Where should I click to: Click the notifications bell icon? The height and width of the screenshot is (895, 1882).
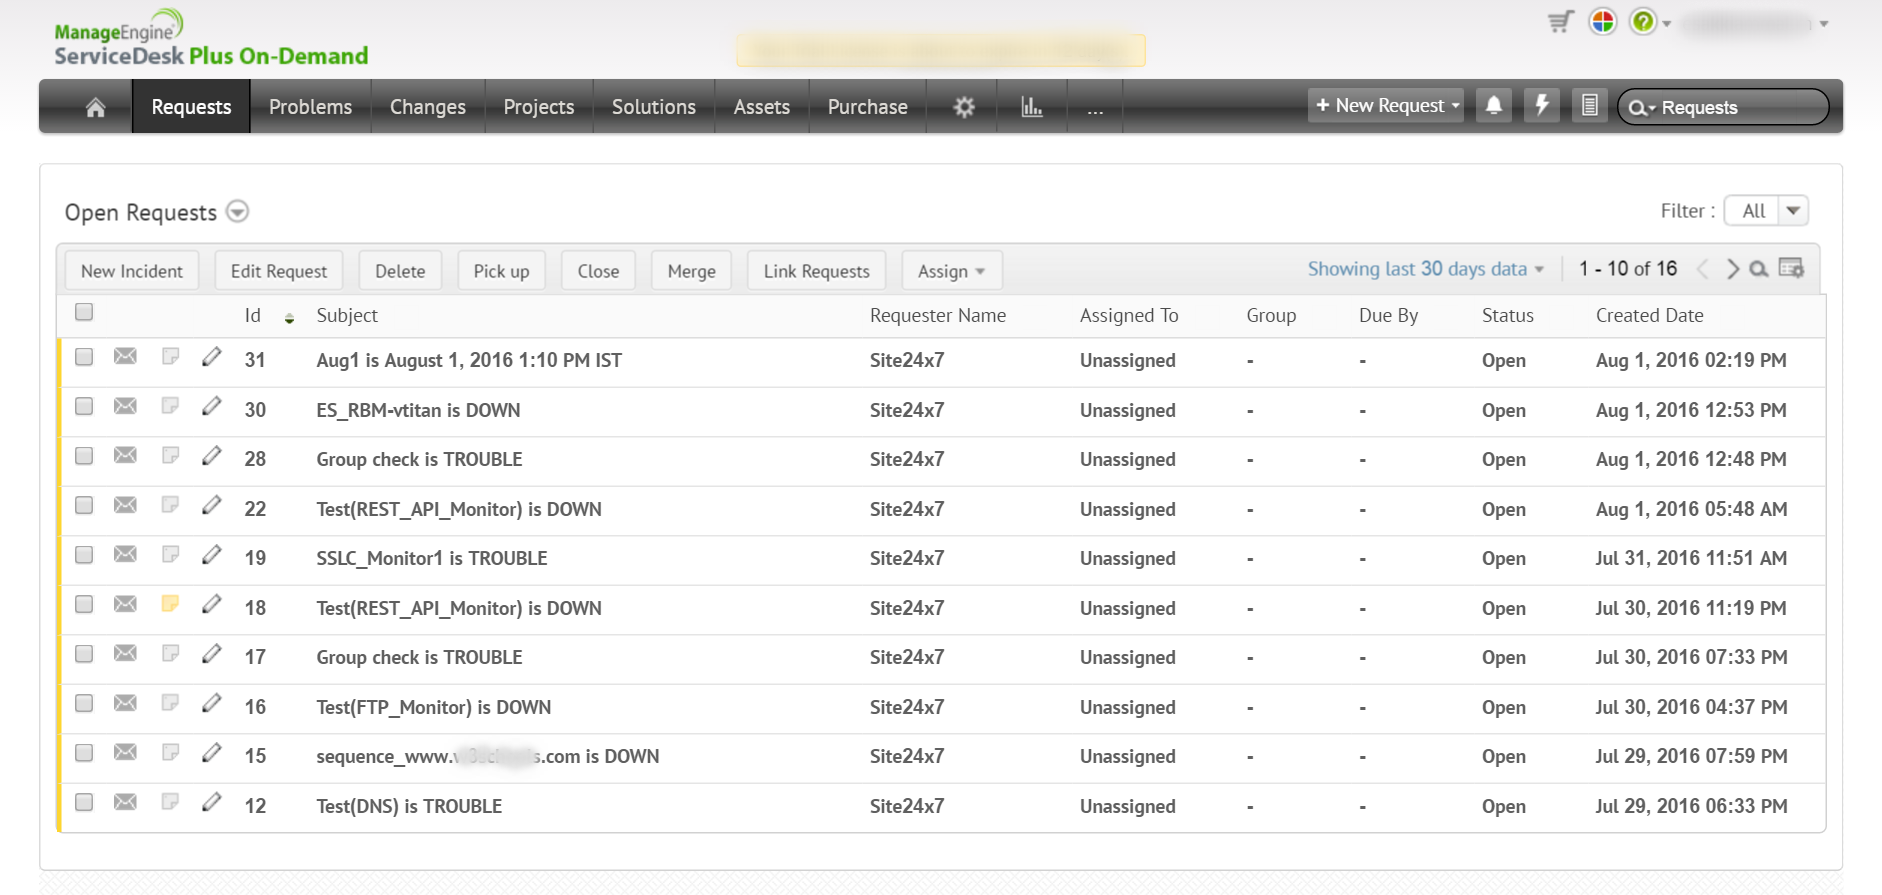pos(1493,105)
